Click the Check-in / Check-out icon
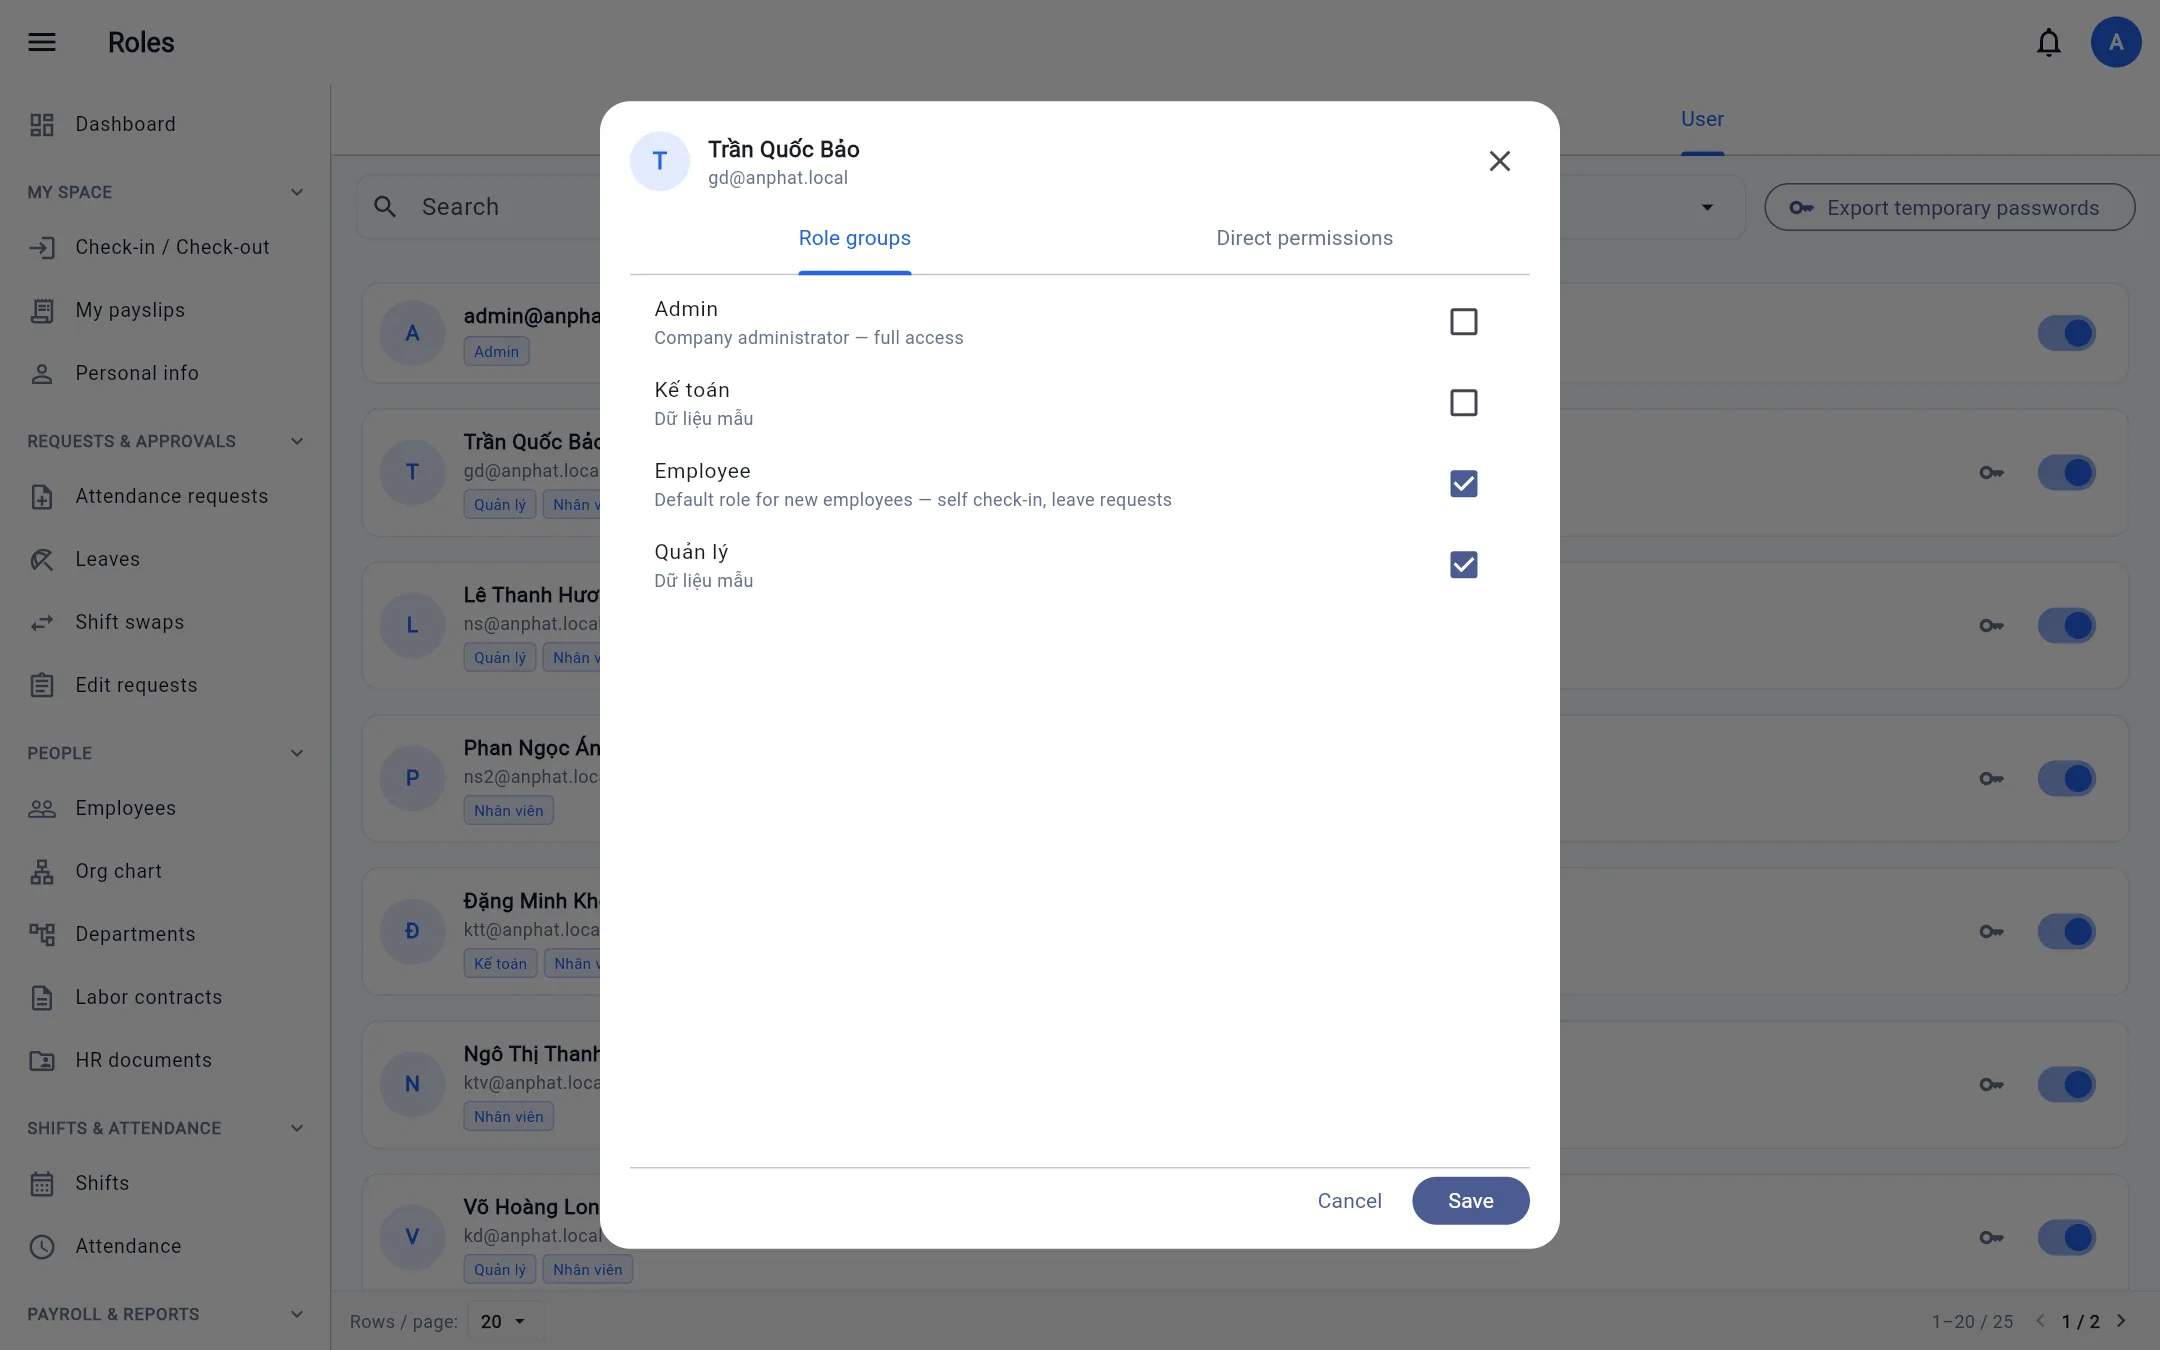Image resolution: width=2160 pixels, height=1350 pixels. coord(42,247)
